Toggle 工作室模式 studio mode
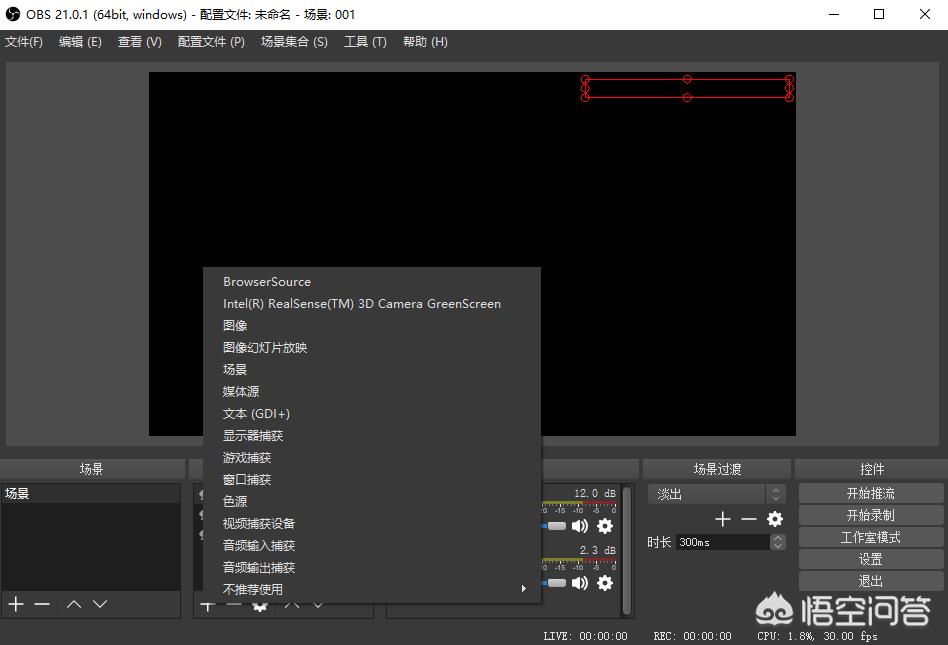 pos(871,537)
